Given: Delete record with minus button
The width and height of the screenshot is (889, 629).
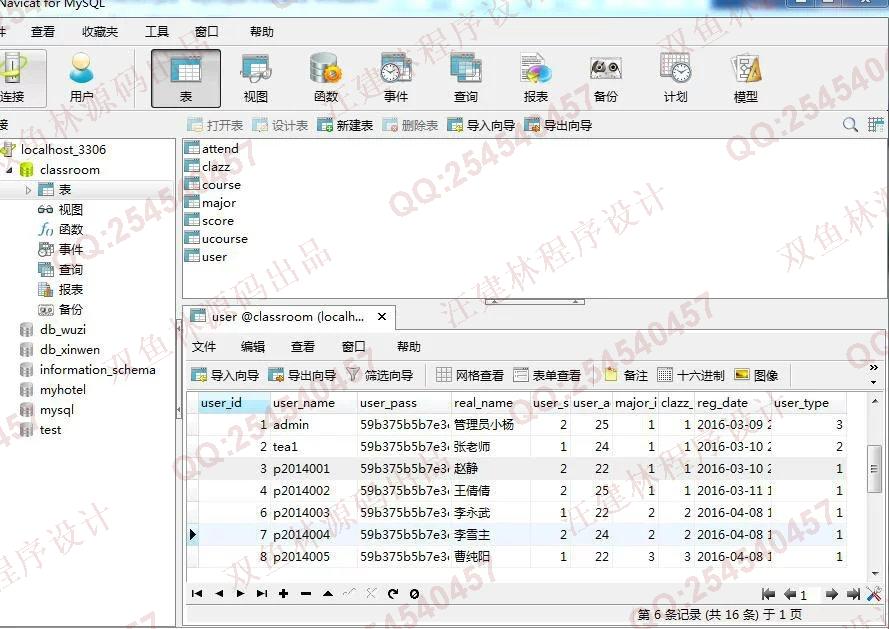Looking at the screenshot, I should coord(306,593).
